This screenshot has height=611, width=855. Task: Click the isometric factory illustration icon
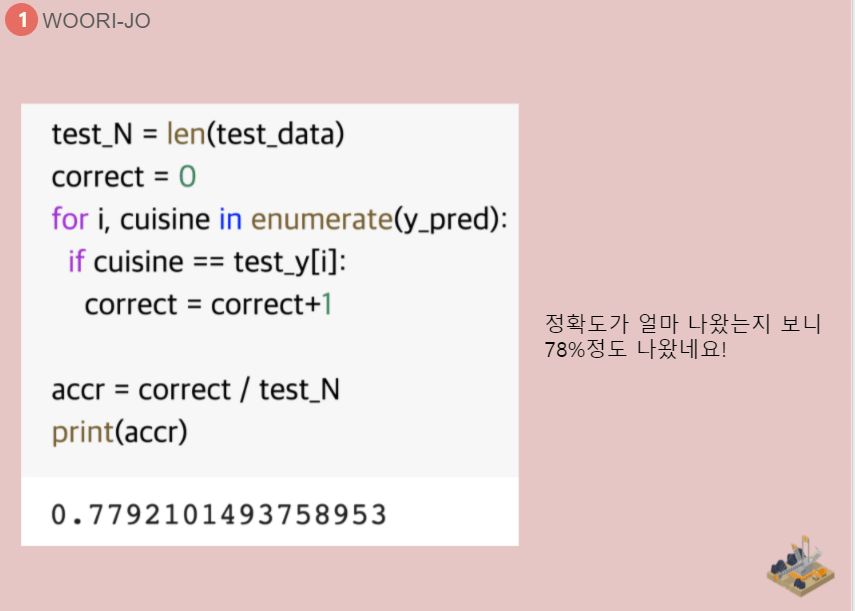801,566
